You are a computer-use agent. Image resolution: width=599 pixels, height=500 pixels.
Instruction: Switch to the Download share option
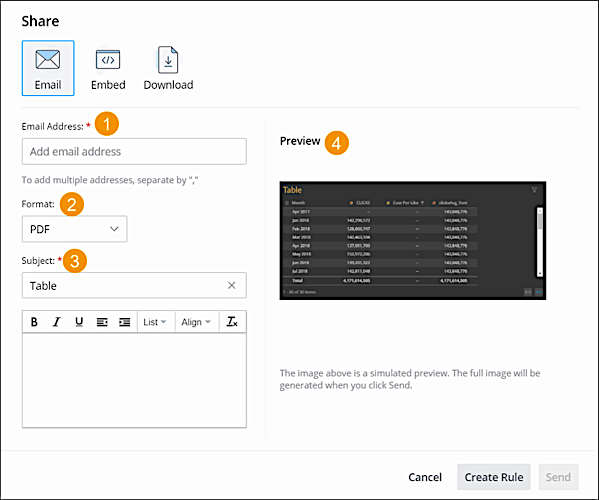[168, 68]
